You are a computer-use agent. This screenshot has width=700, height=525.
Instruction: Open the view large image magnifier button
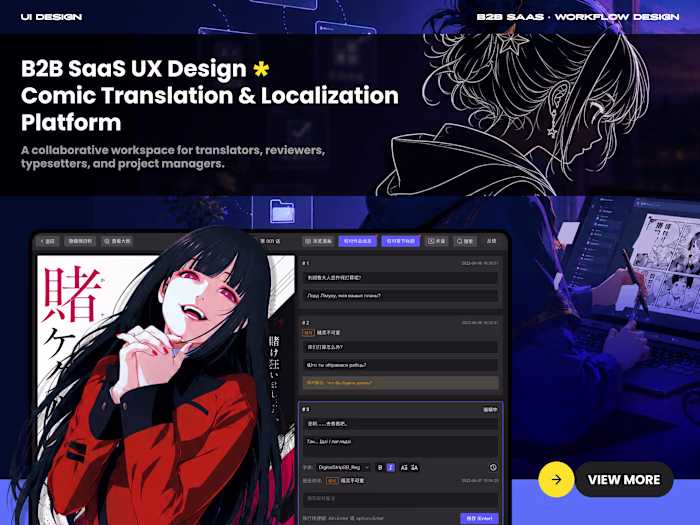(117, 241)
